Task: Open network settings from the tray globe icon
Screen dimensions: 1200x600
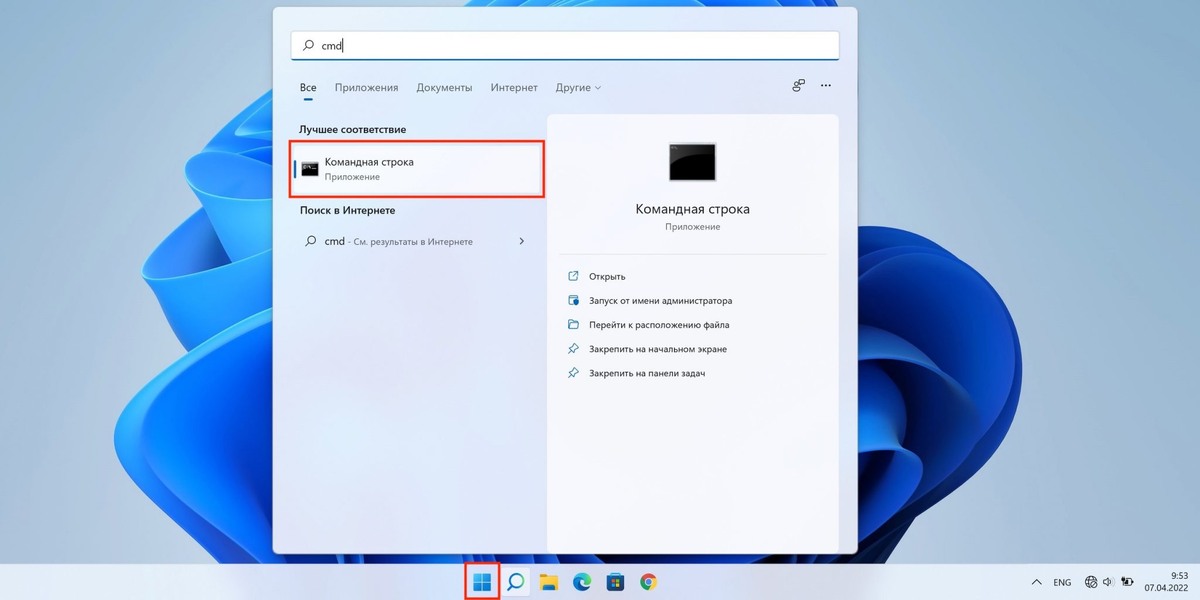Action: pyautogui.click(x=1091, y=582)
